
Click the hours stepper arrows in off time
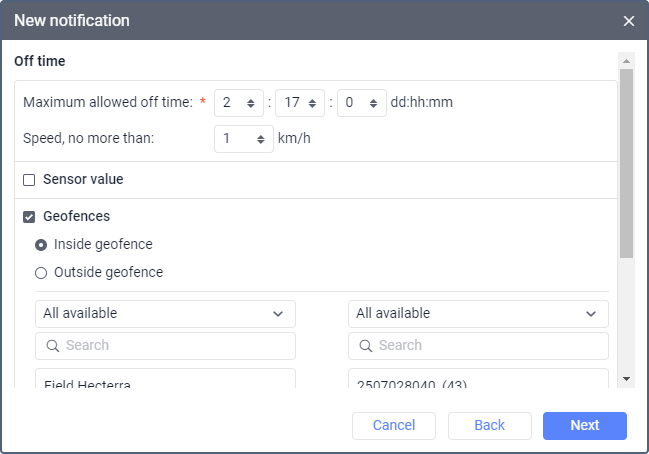(313, 103)
